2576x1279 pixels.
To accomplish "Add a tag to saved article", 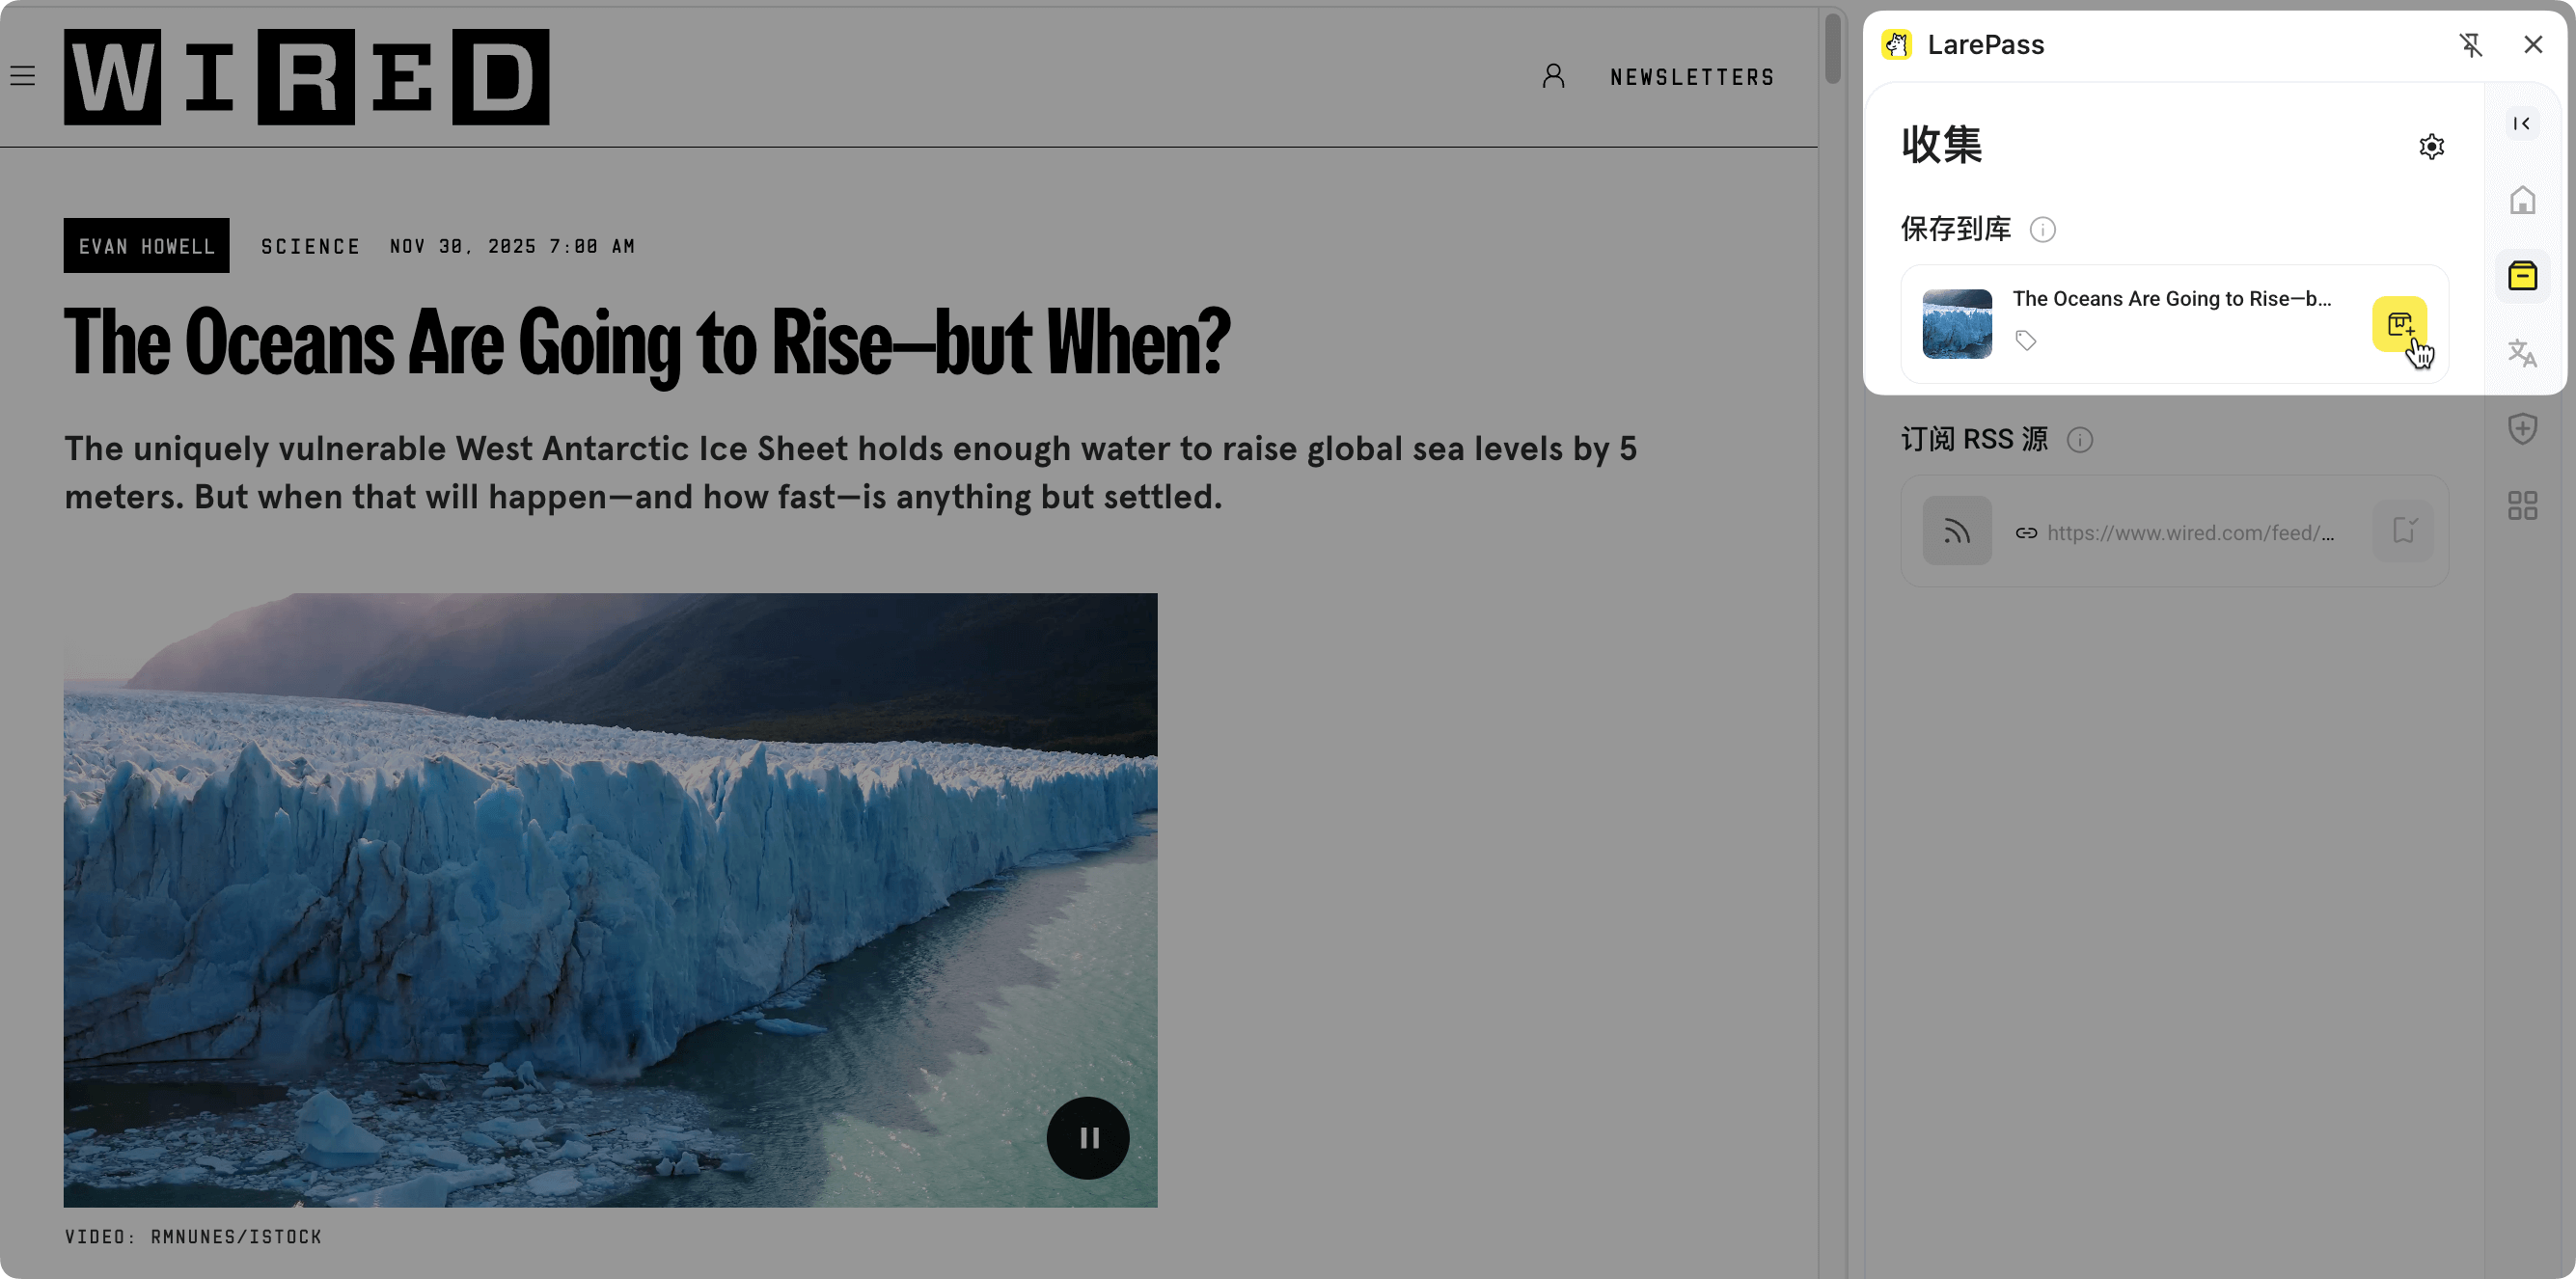I will [2025, 341].
